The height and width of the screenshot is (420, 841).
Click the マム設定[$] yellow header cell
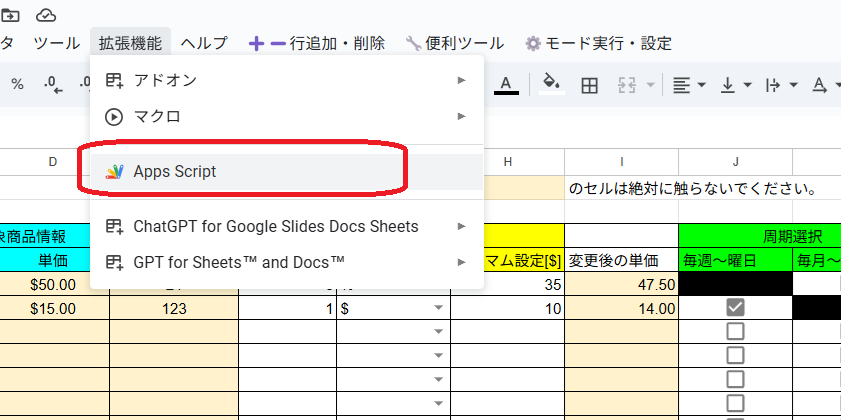coord(524,261)
